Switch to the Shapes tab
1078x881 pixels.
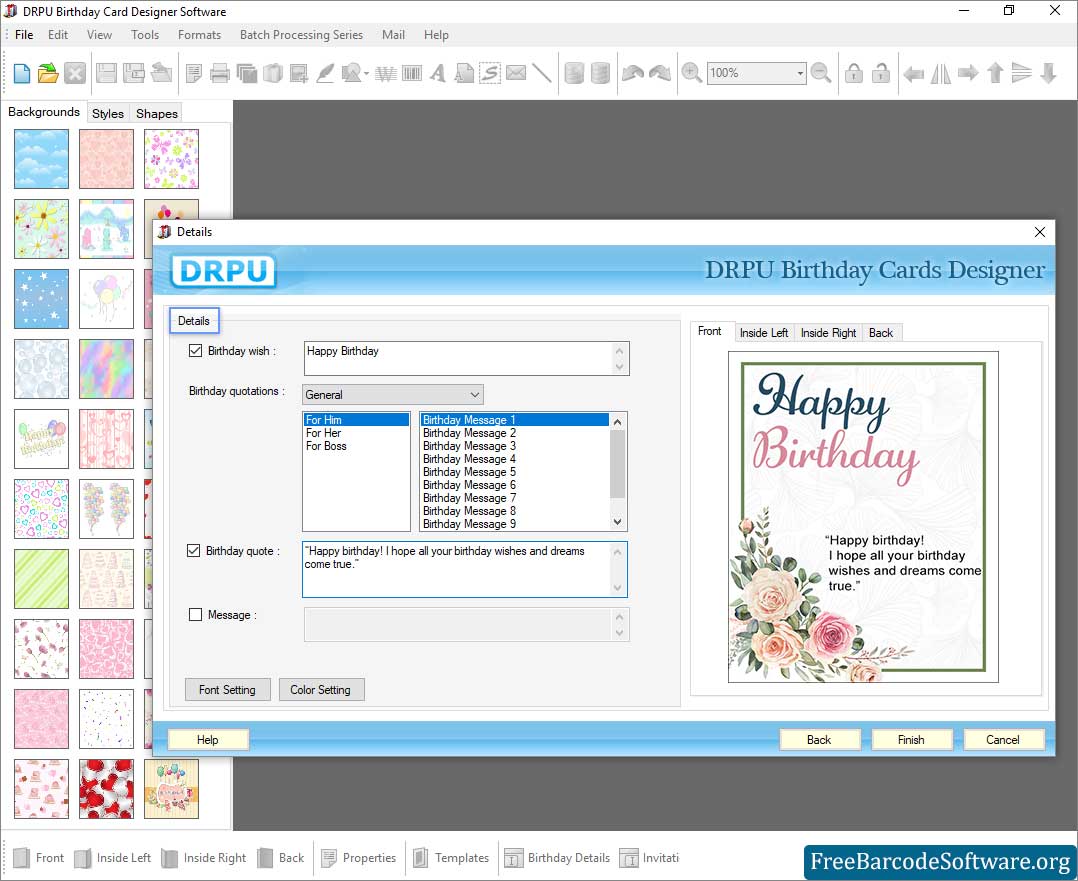(157, 113)
